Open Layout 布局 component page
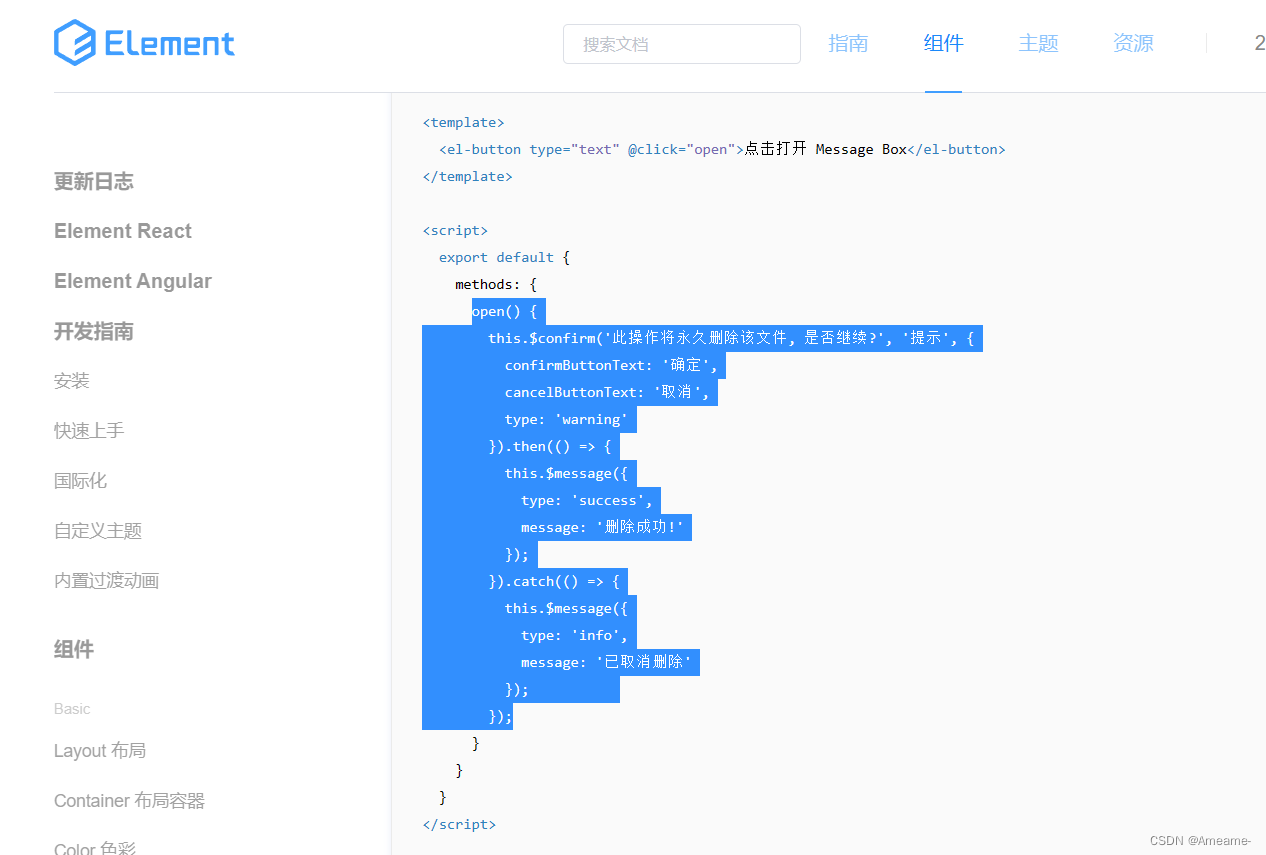Viewport: 1266px width, 855px height. (x=100, y=751)
